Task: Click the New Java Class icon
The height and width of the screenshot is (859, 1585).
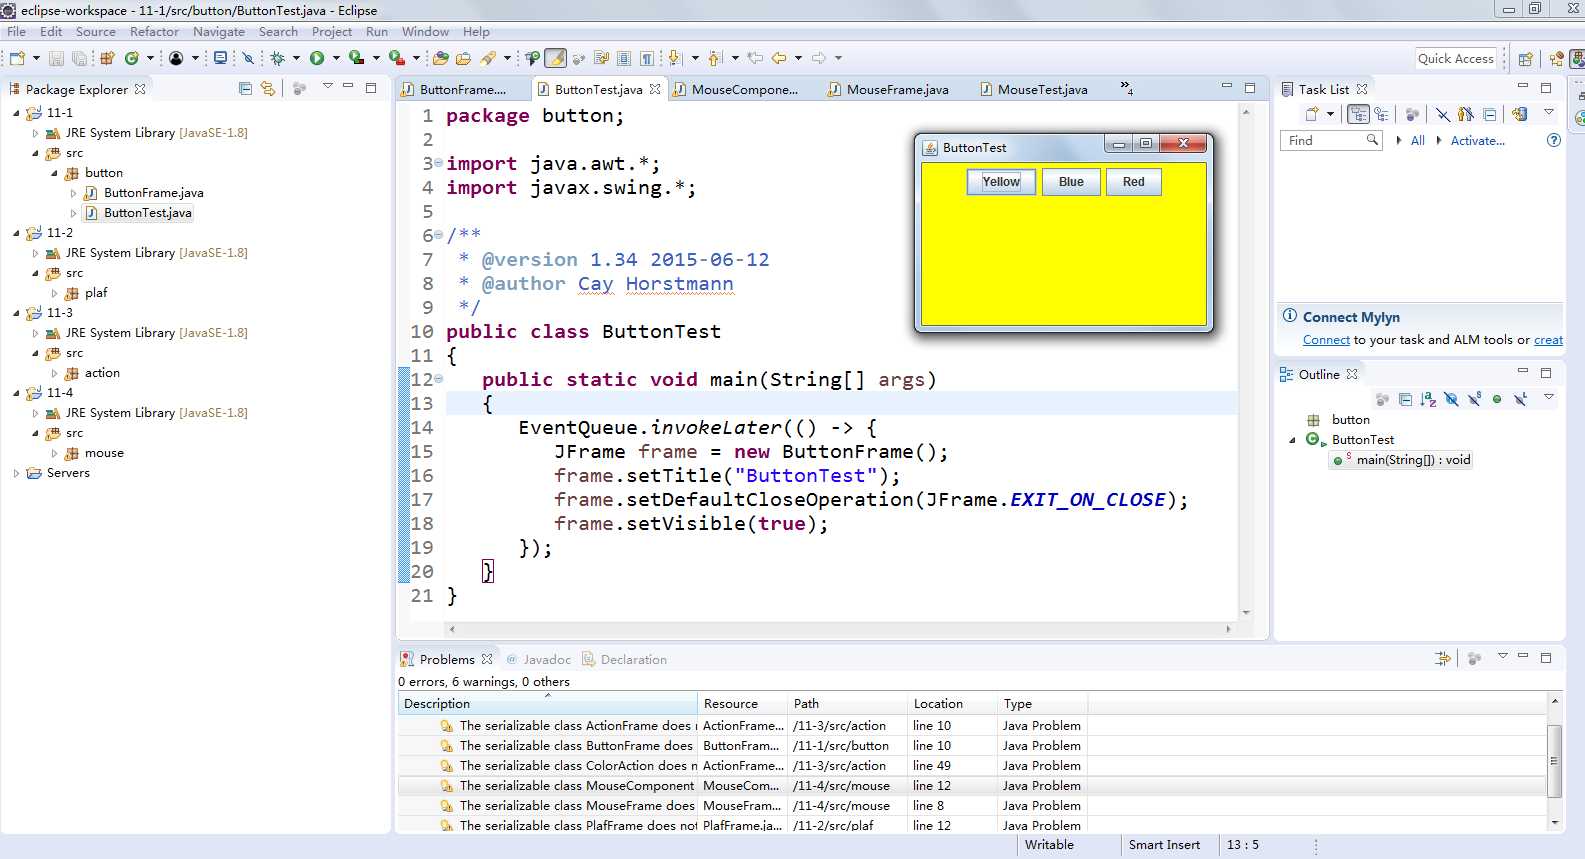Action: coord(131,58)
